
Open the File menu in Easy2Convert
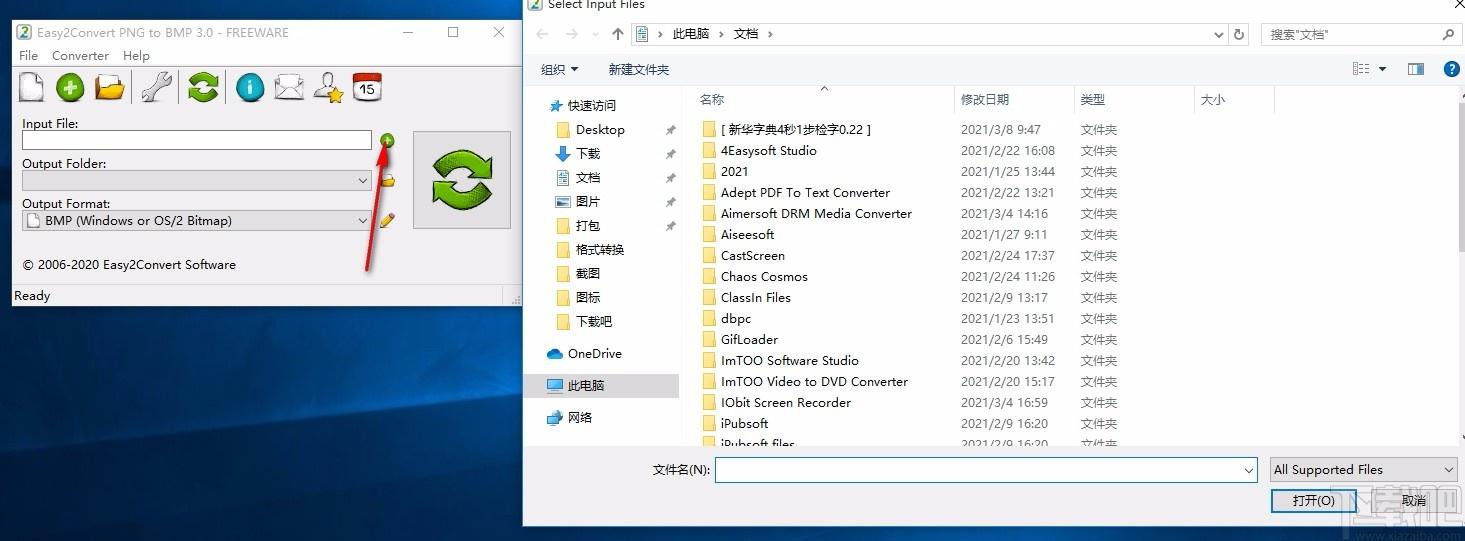coord(29,56)
